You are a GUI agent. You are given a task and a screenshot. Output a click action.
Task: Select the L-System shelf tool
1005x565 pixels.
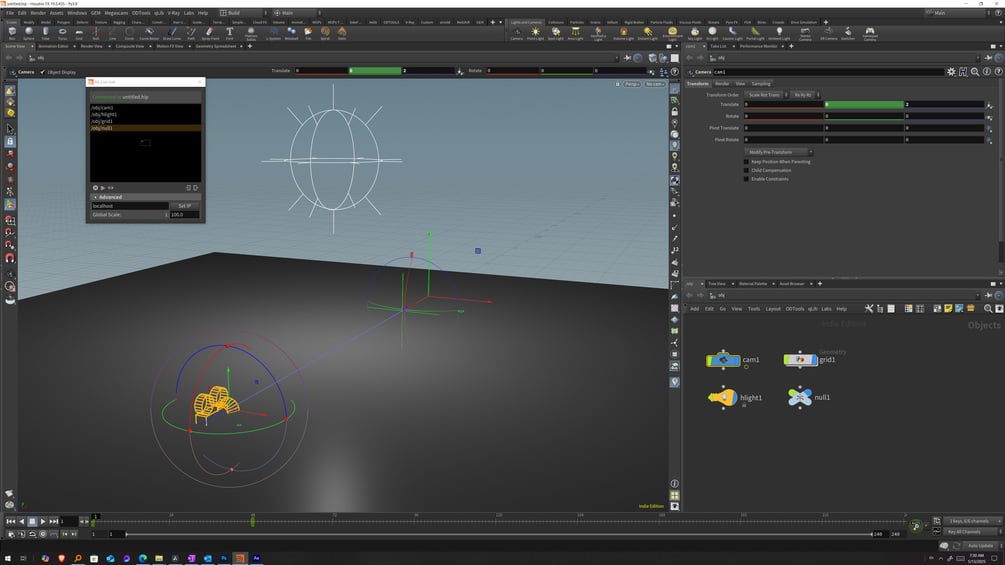coord(274,33)
